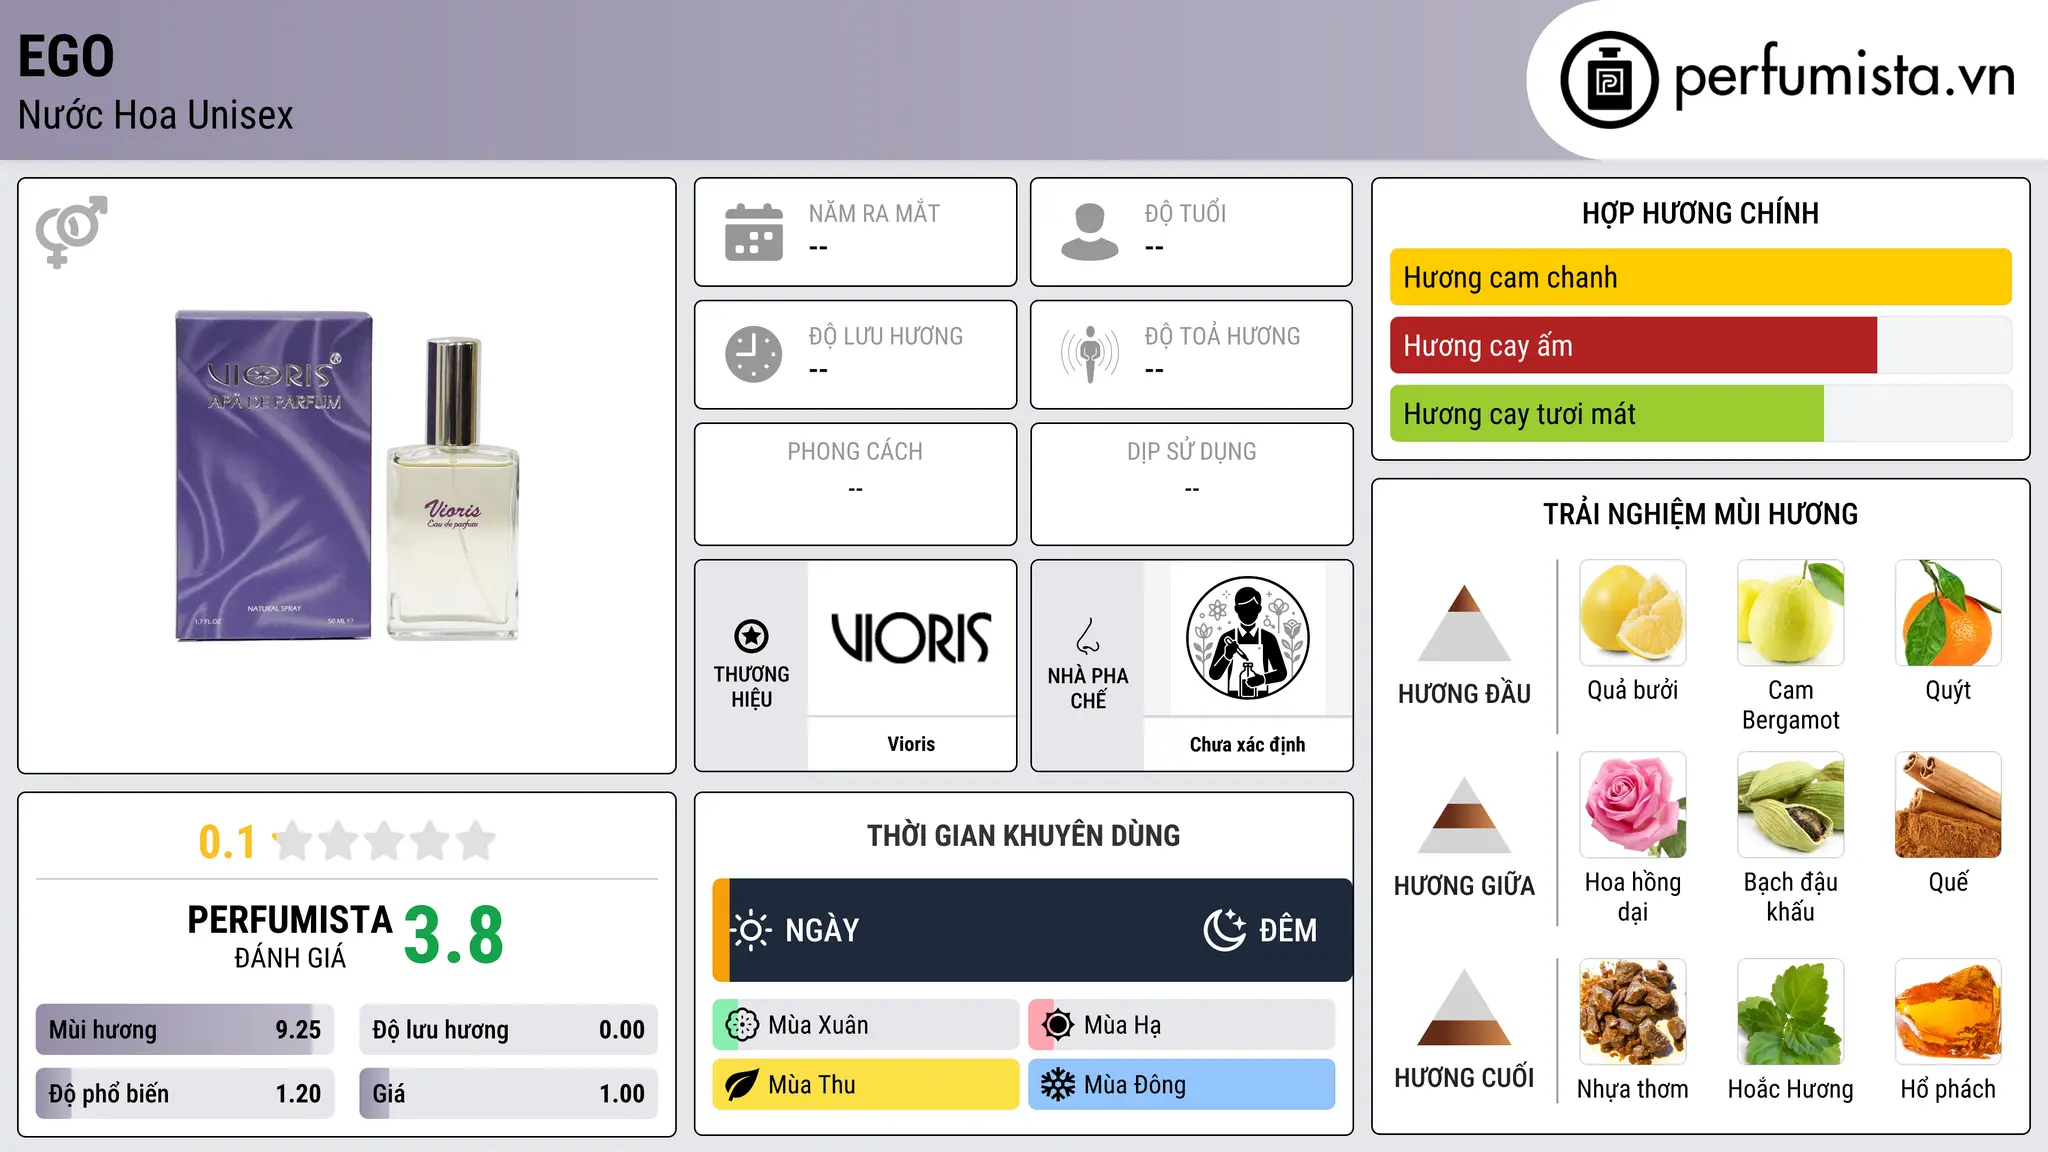Open the Hổ phách note image
This screenshot has width=2048, height=1152.
(1948, 1012)
